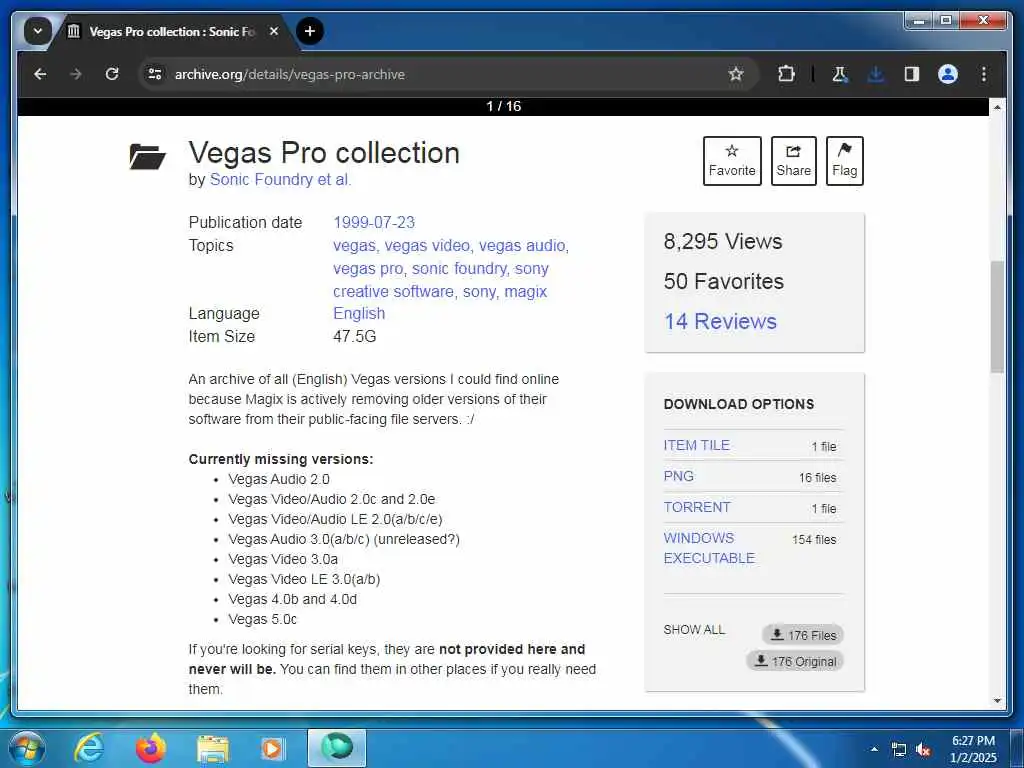
Task: Share this archive item
Action: 793,161
